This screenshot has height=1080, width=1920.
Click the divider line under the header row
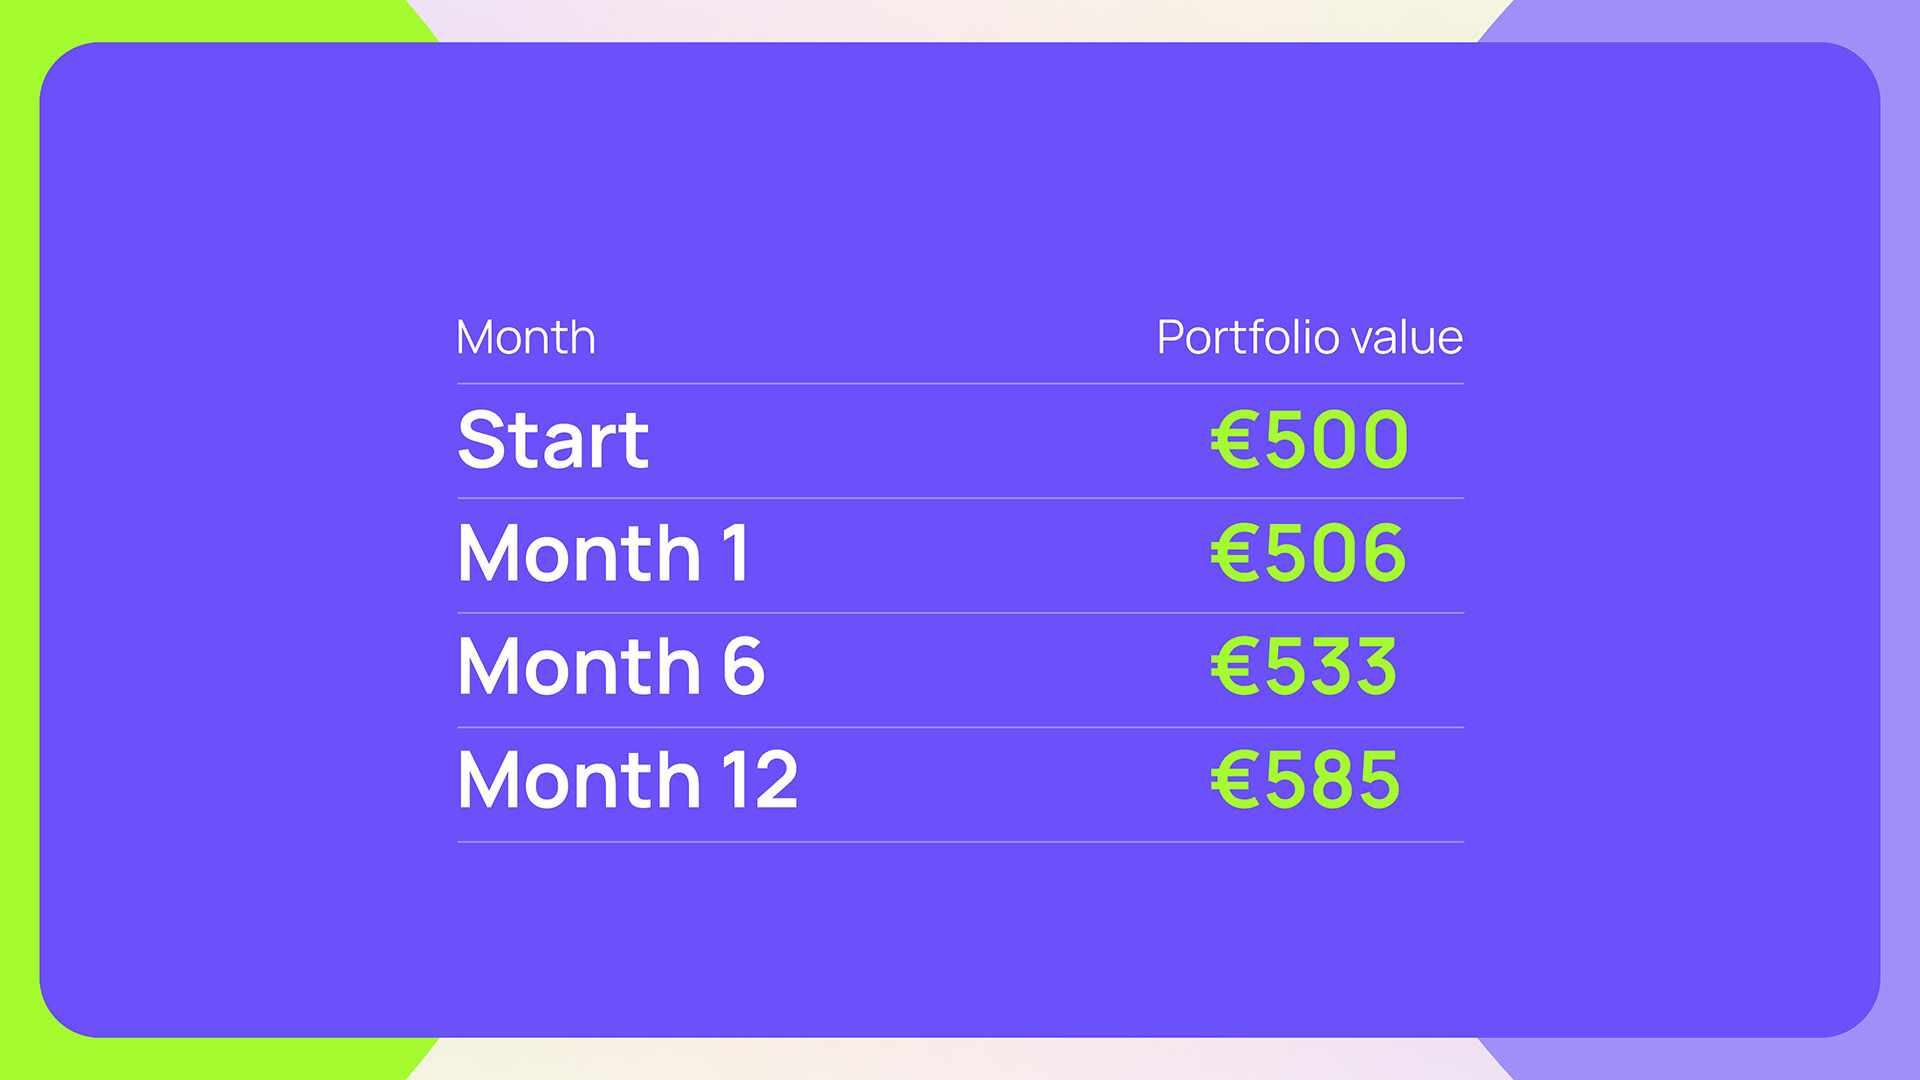[960, 383]
